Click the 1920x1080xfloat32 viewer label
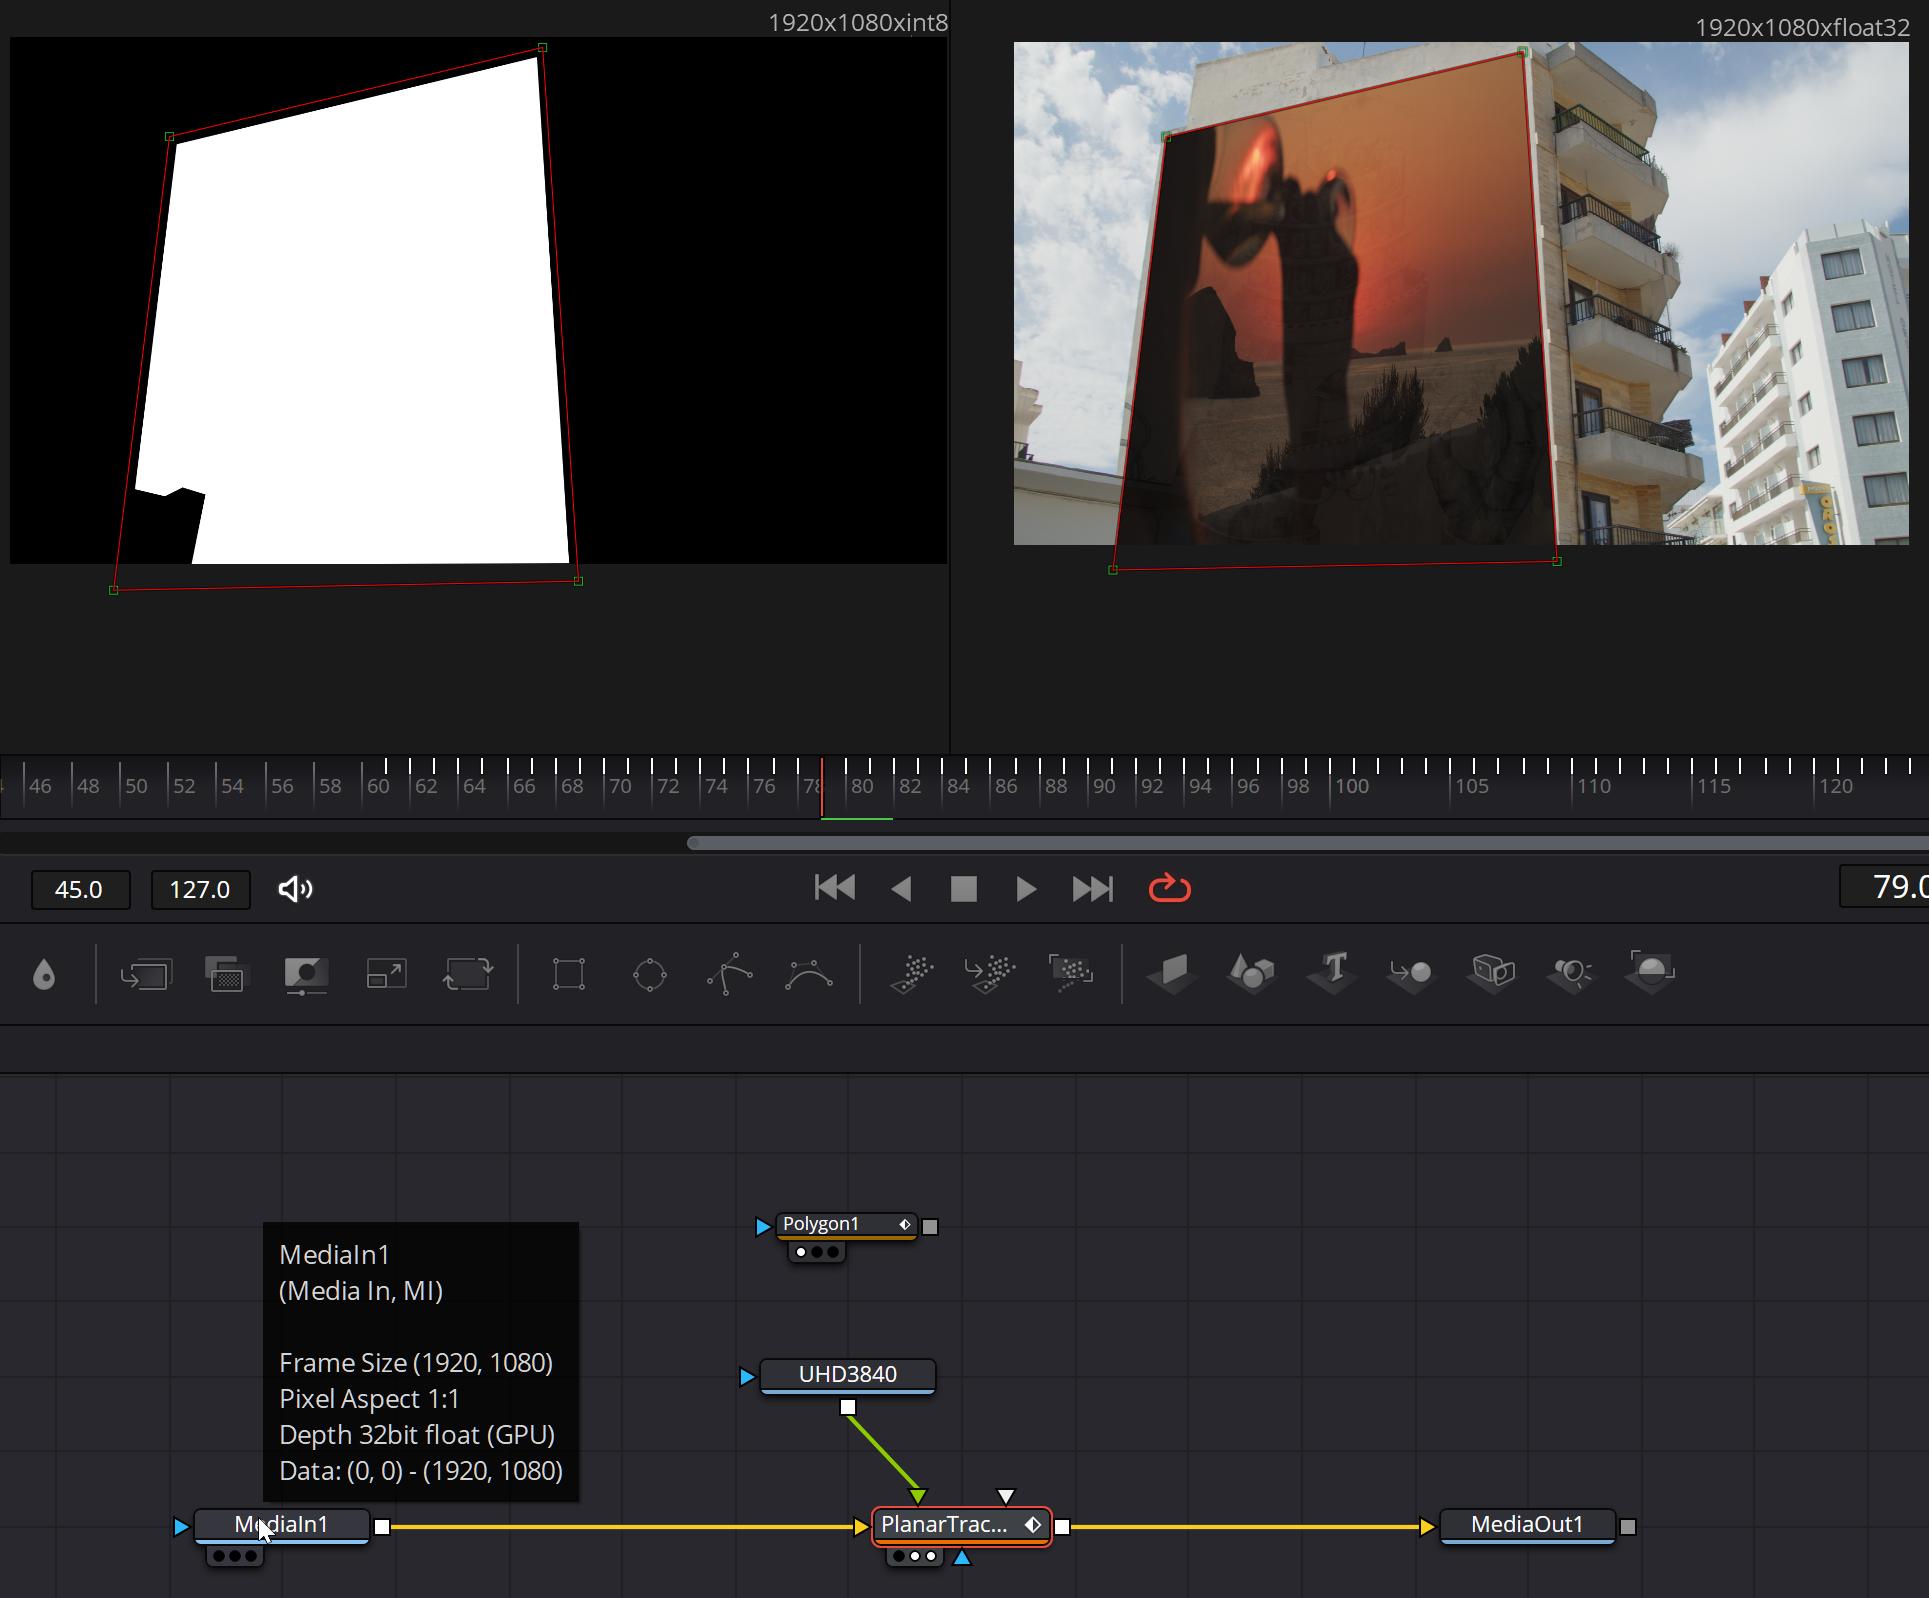 (x=1802, y=27)
